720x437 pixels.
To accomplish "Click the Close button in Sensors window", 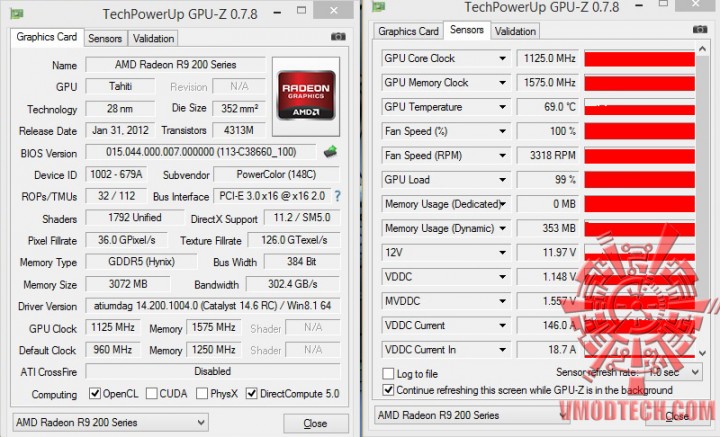I will [677, 416].
